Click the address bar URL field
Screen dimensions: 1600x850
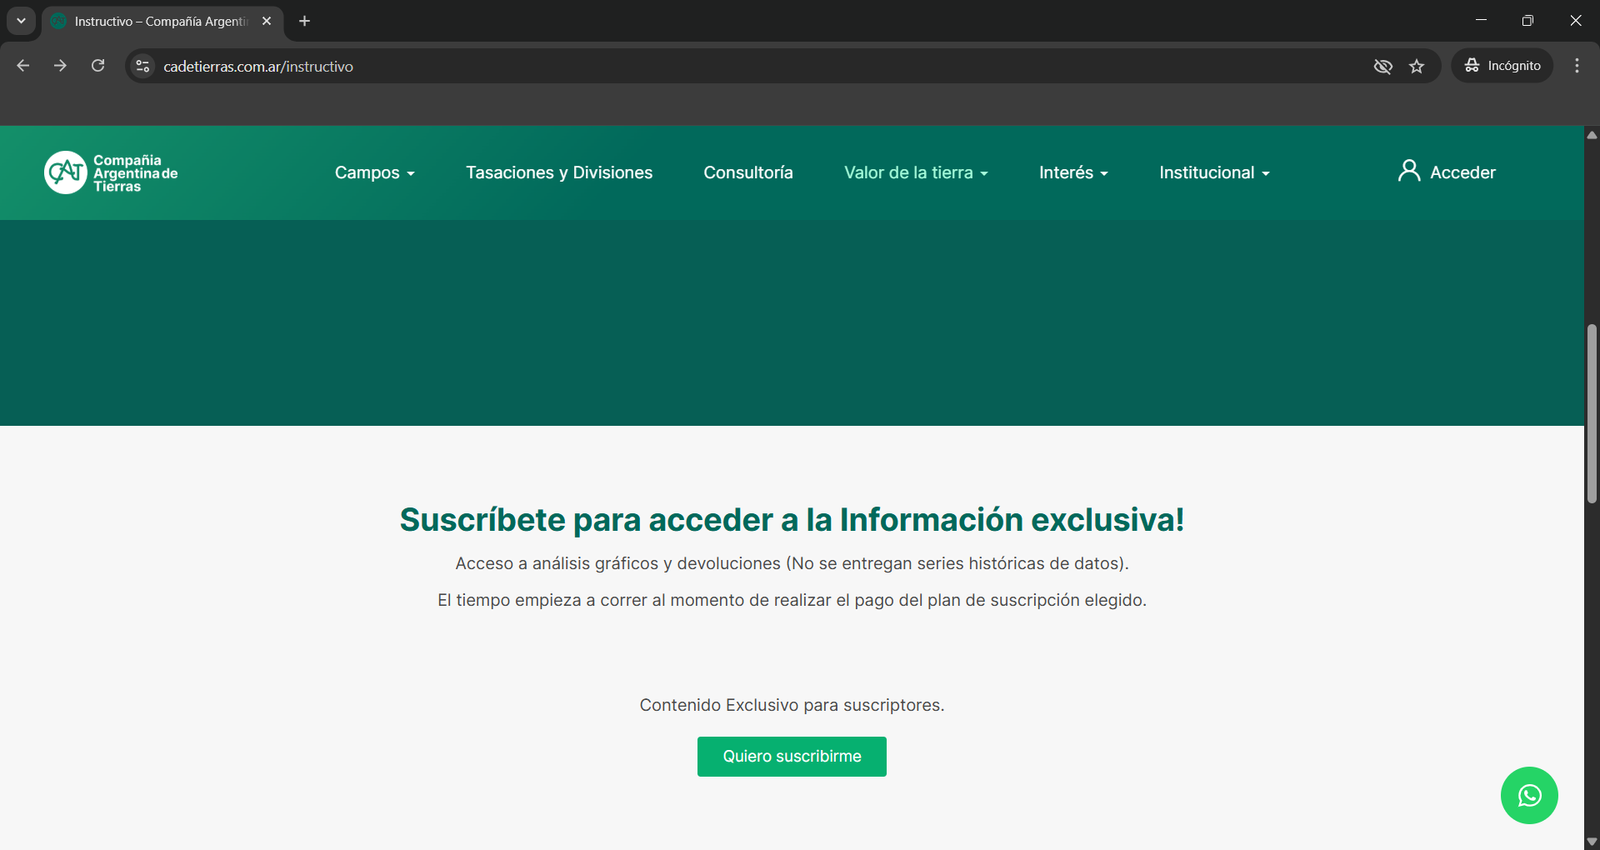(700, 66)
